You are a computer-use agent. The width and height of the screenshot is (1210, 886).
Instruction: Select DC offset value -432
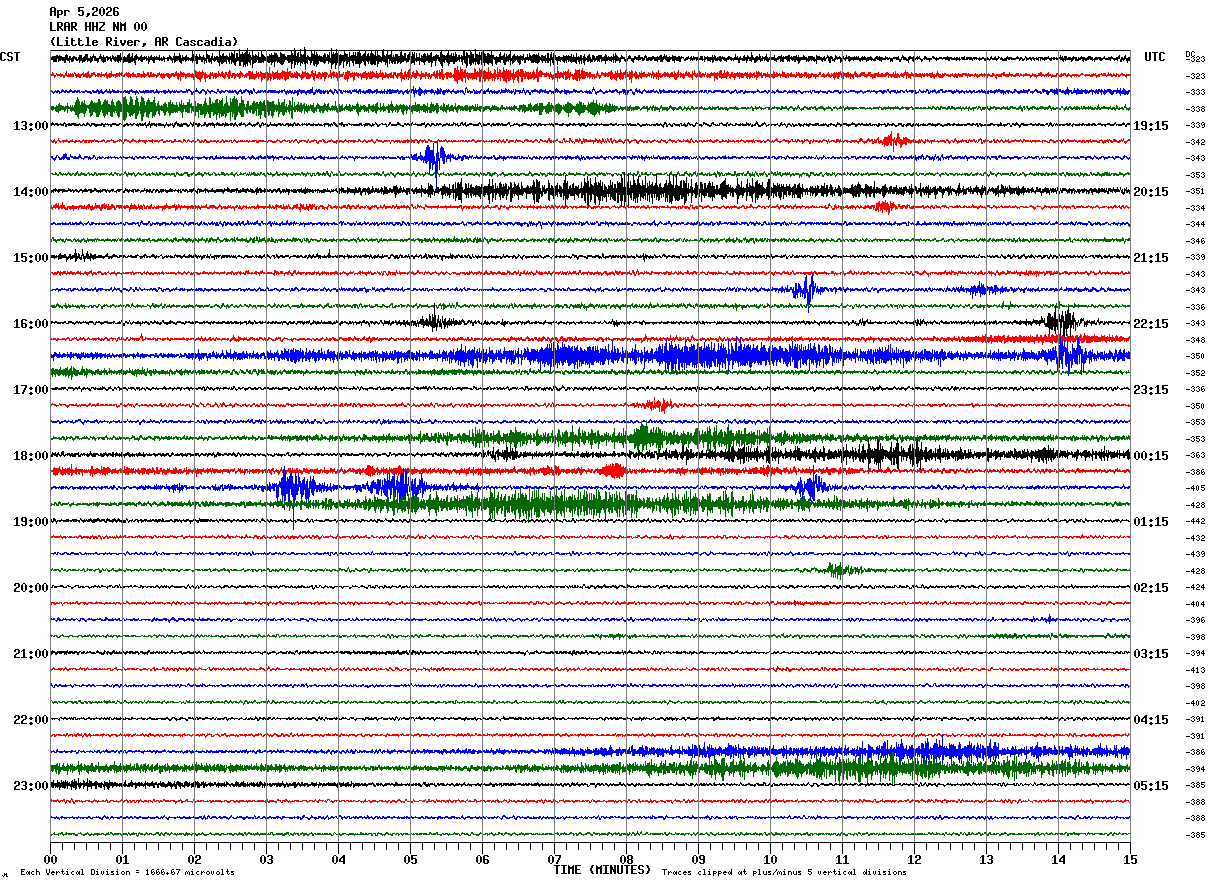(1194, 537)
